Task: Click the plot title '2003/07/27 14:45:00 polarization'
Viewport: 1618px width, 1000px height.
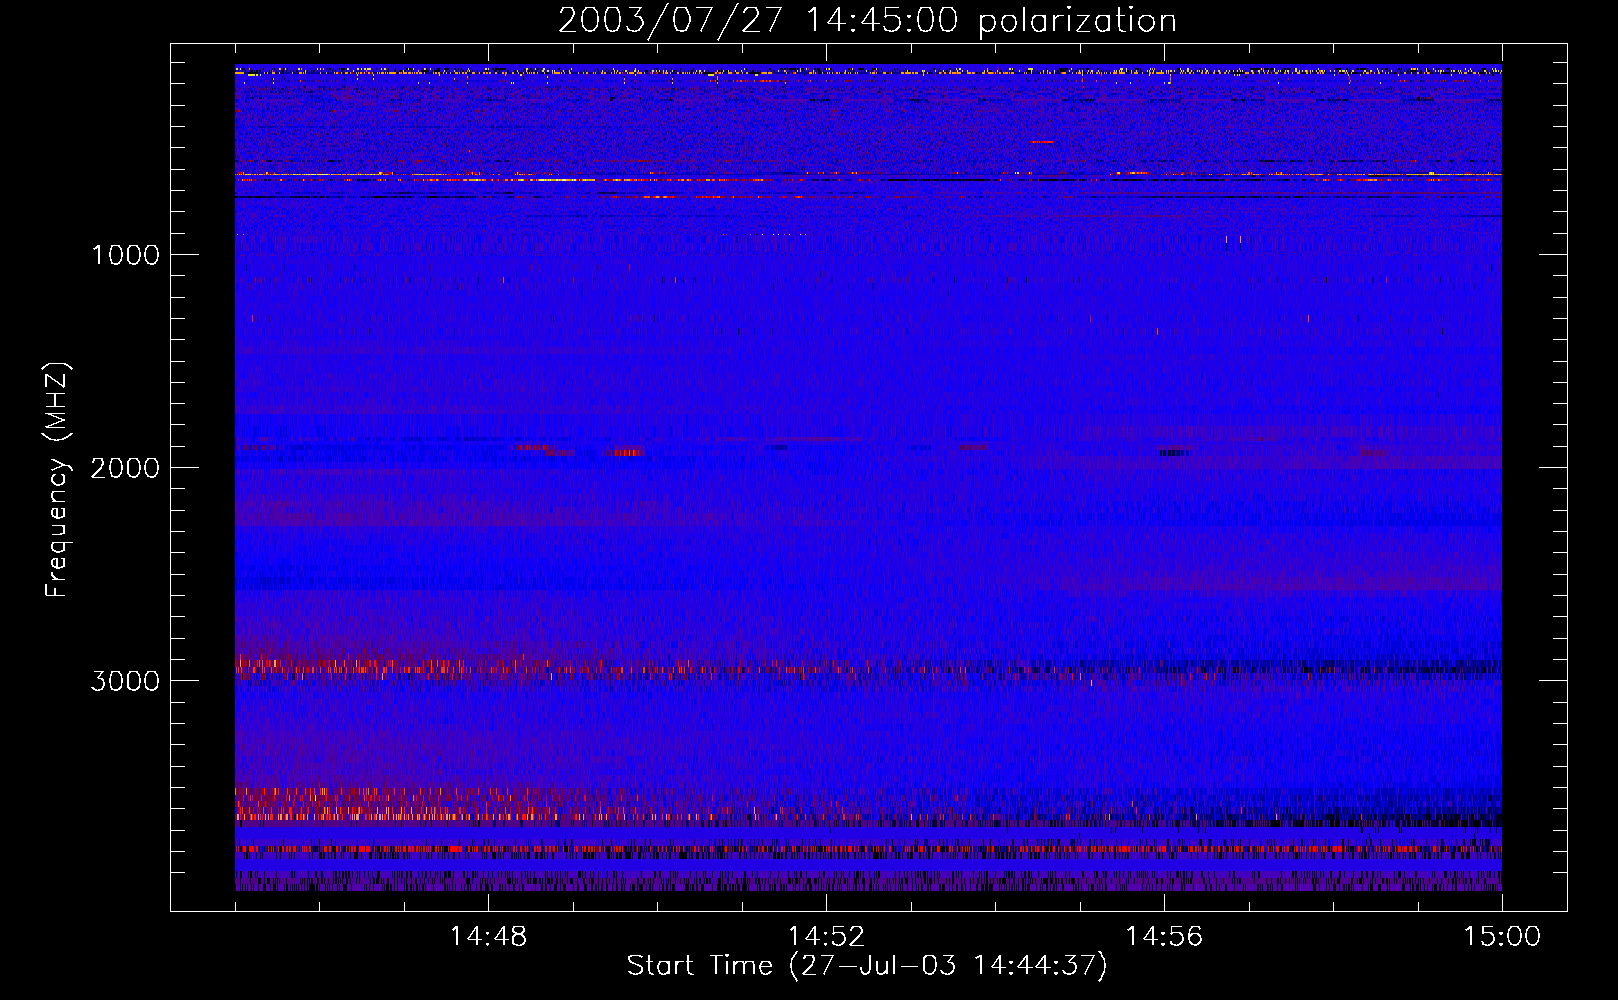Action: pyautogui.click(x=867, y=21)
